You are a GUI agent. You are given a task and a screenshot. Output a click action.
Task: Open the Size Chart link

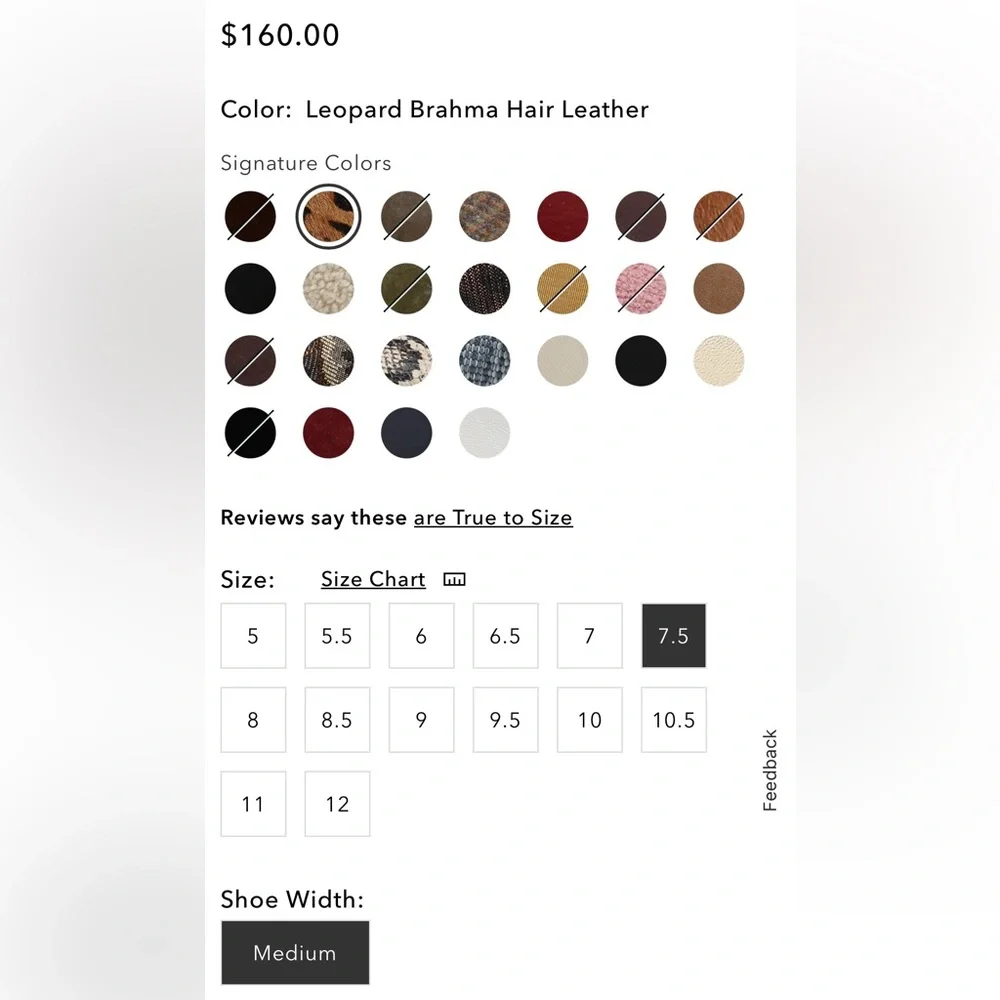[x=373, y=580]
